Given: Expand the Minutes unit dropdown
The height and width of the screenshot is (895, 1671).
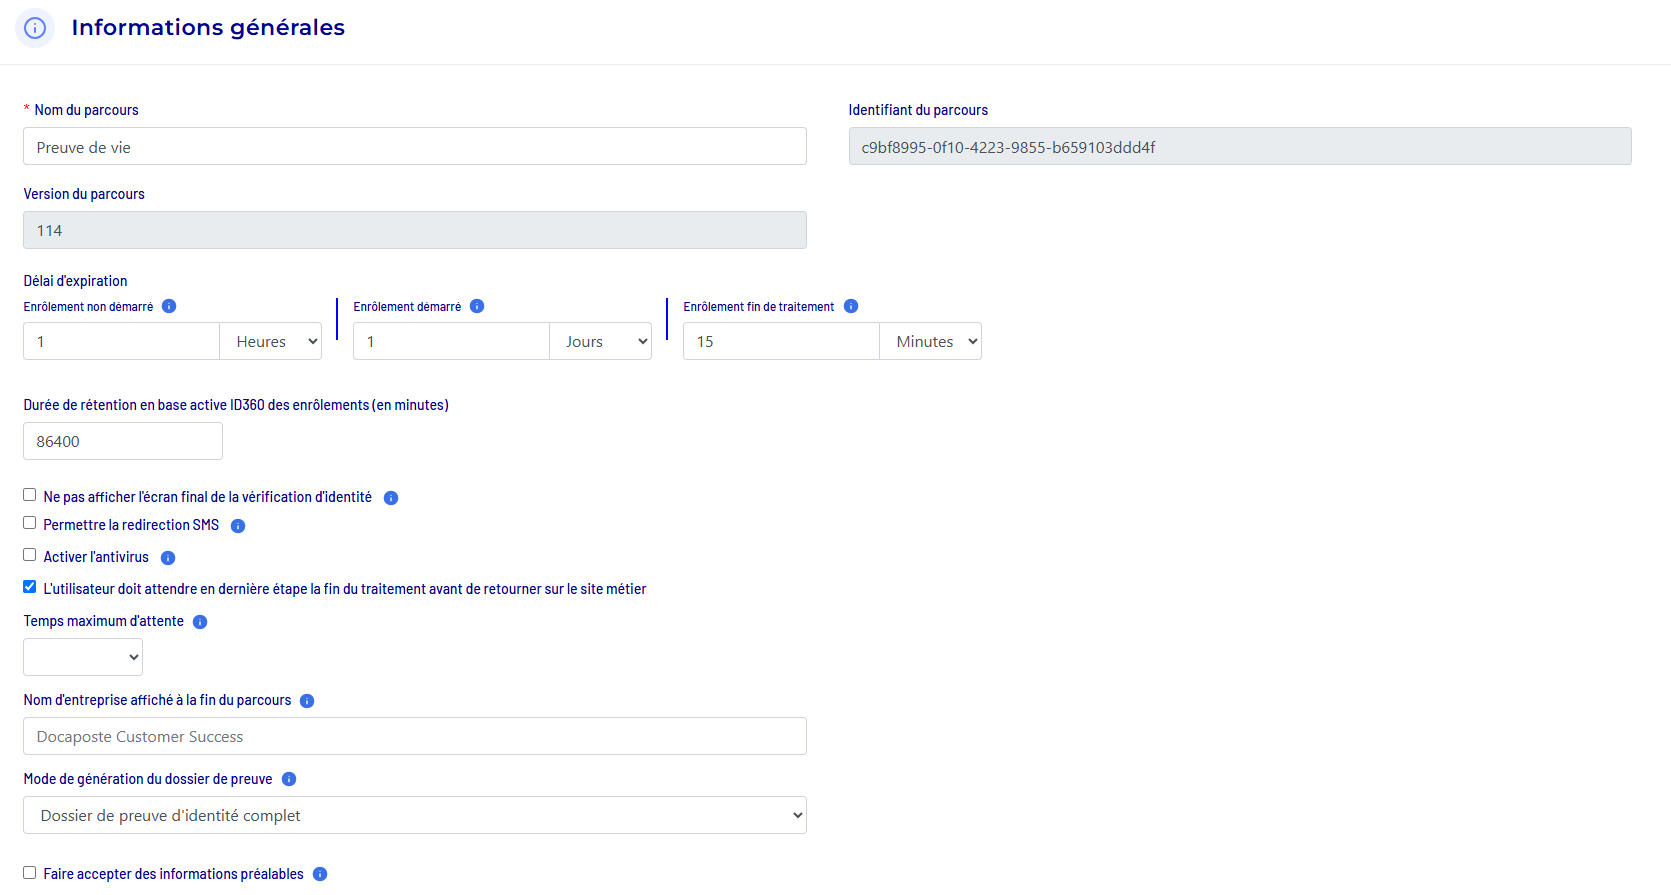Looking at the screenshot, I should [x=931, y=342].
